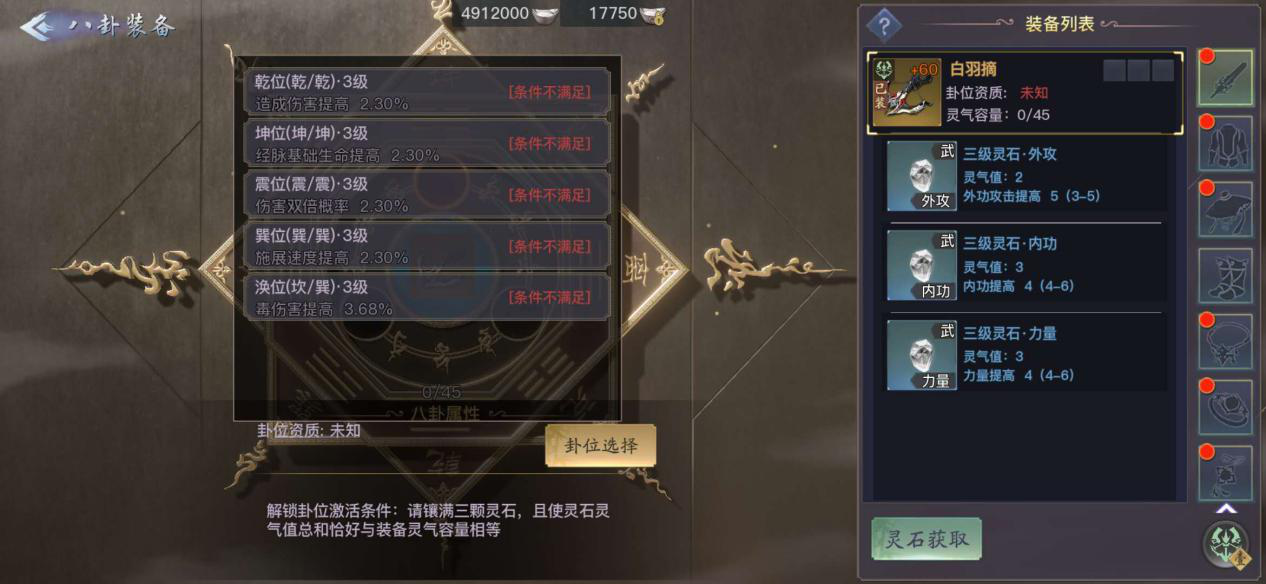Select the 涣位(坎/巽)·3级 entry

[426, 297]
